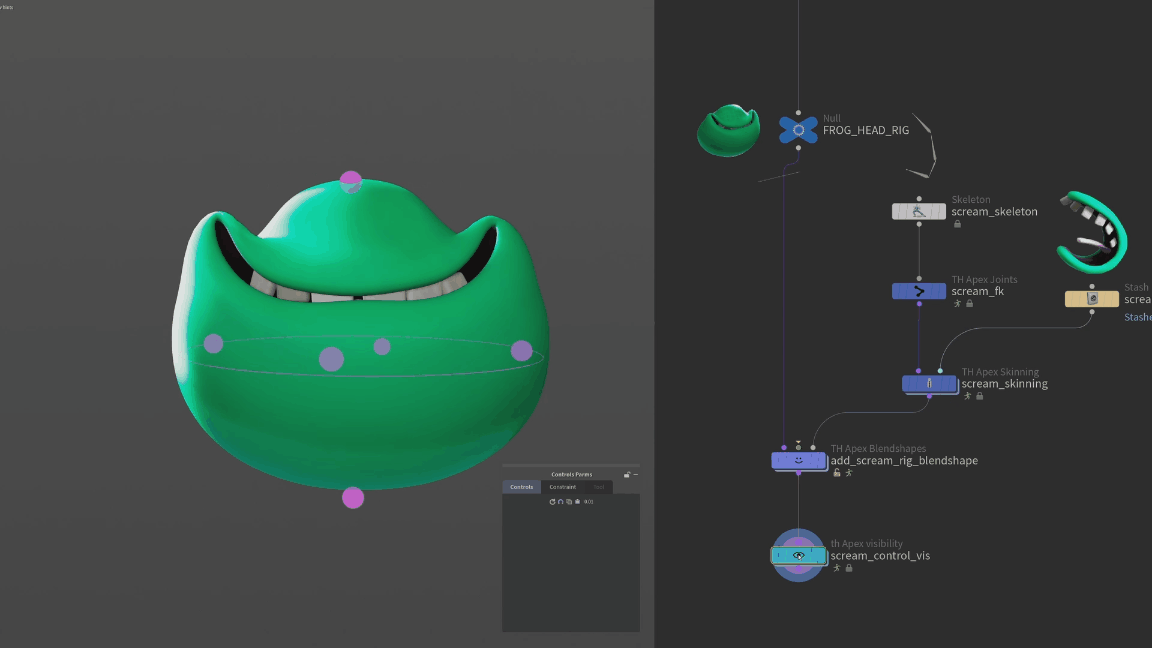Viewport: 1152px width, 648px height.
Task: Select the Stash node icon
Action: (x=1092, y=298)
